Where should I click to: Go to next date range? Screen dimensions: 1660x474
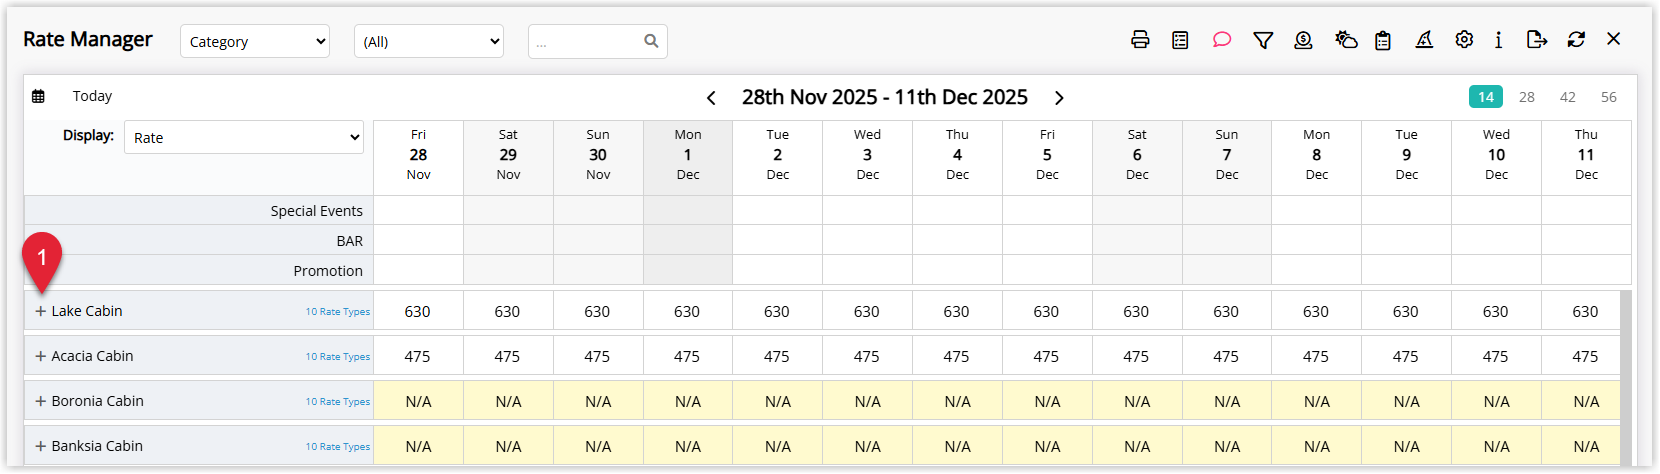[x=1059, y=98]
